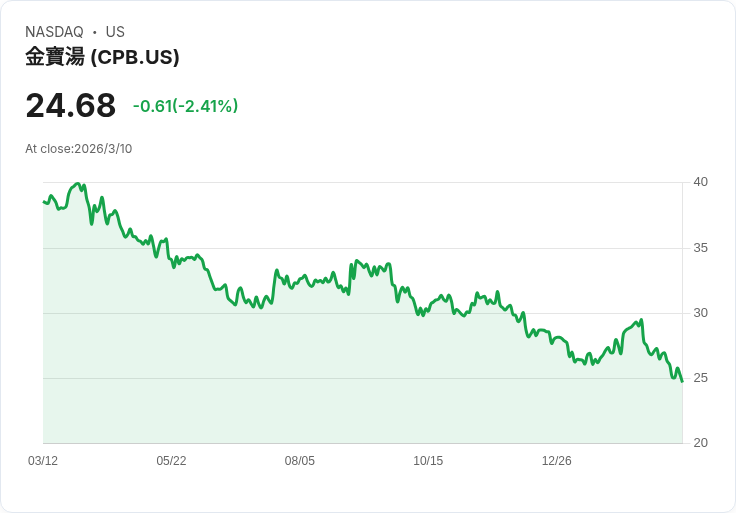736x513 pixels.
Task: Click the 25 price axis label
Action: [700, 378]
